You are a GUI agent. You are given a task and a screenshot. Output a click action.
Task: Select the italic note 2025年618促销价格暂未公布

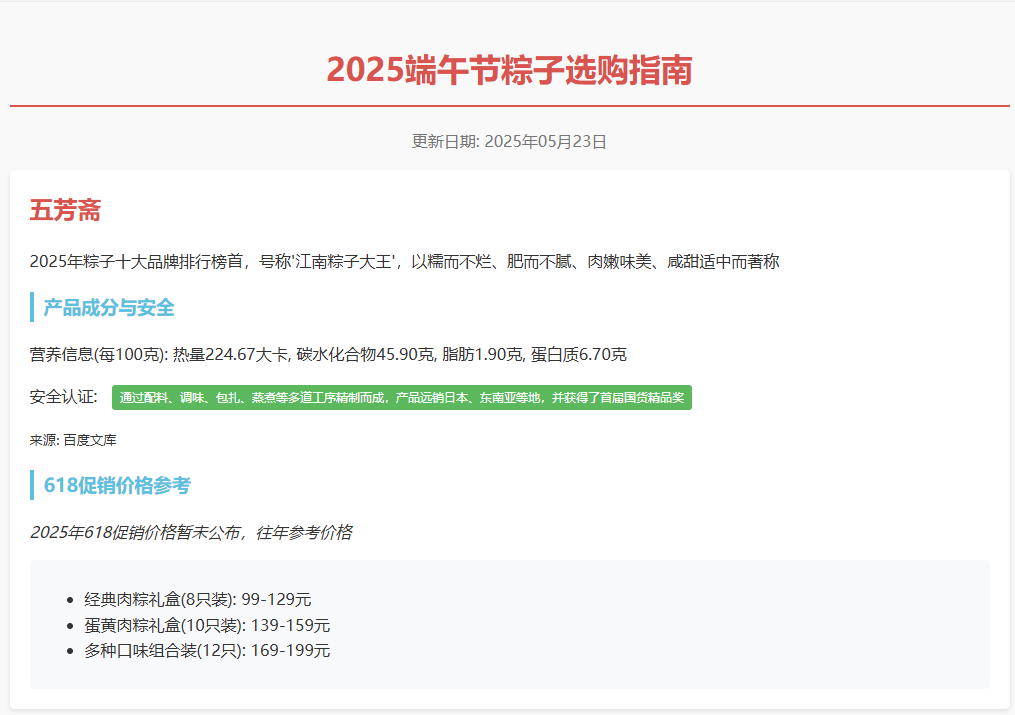(x=191, y=533)
